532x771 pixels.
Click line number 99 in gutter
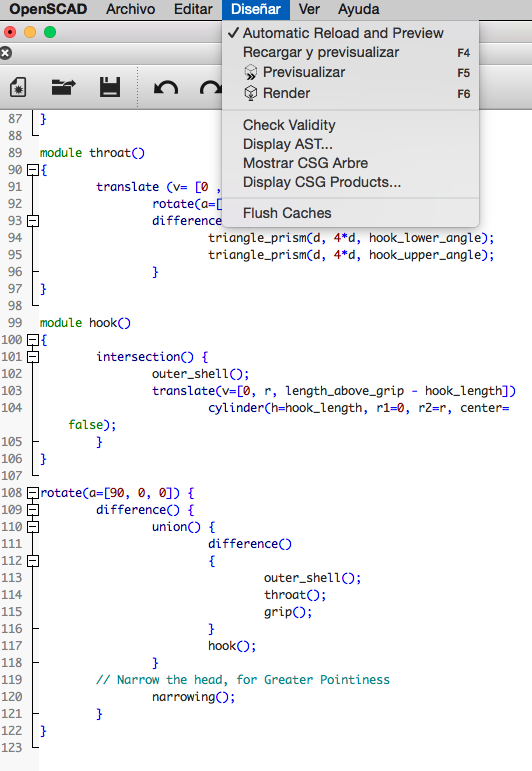(15, 323)
